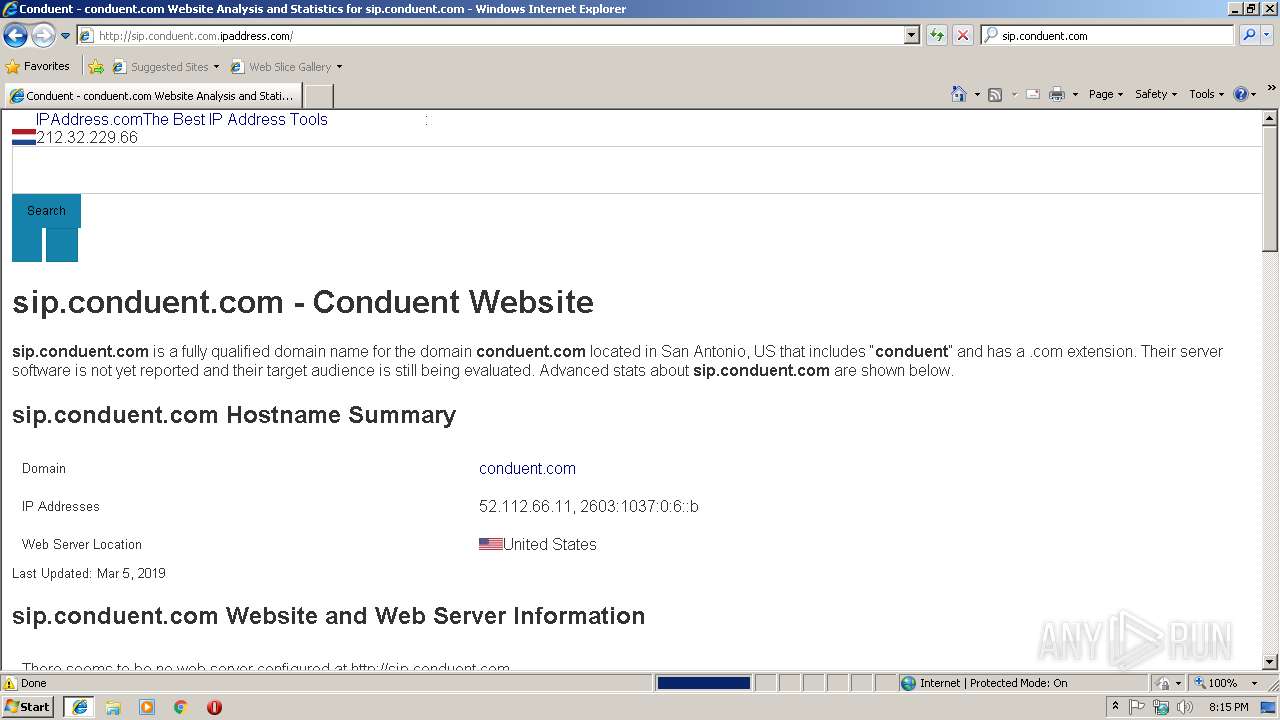Go forward with the browser Forward arrow
Image resolution: width=1280 pixels, height=720 pixels.
click(x=43, y=35)
